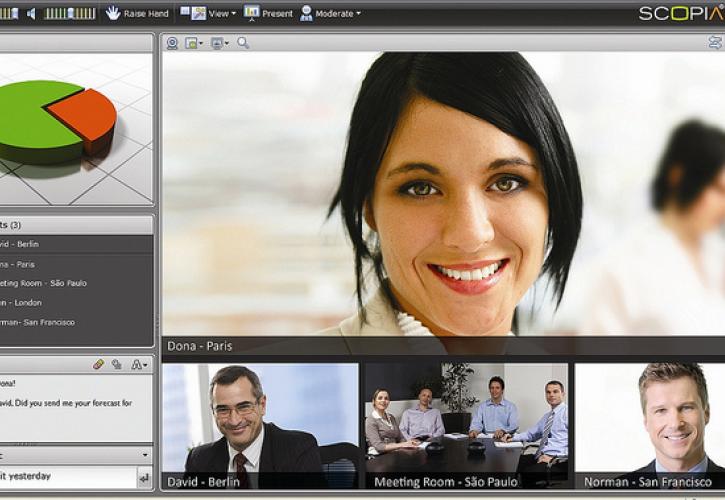This screenshot has width=725, height=500.
Task: Click the webcam icon above the video
Action: (172, 43)
